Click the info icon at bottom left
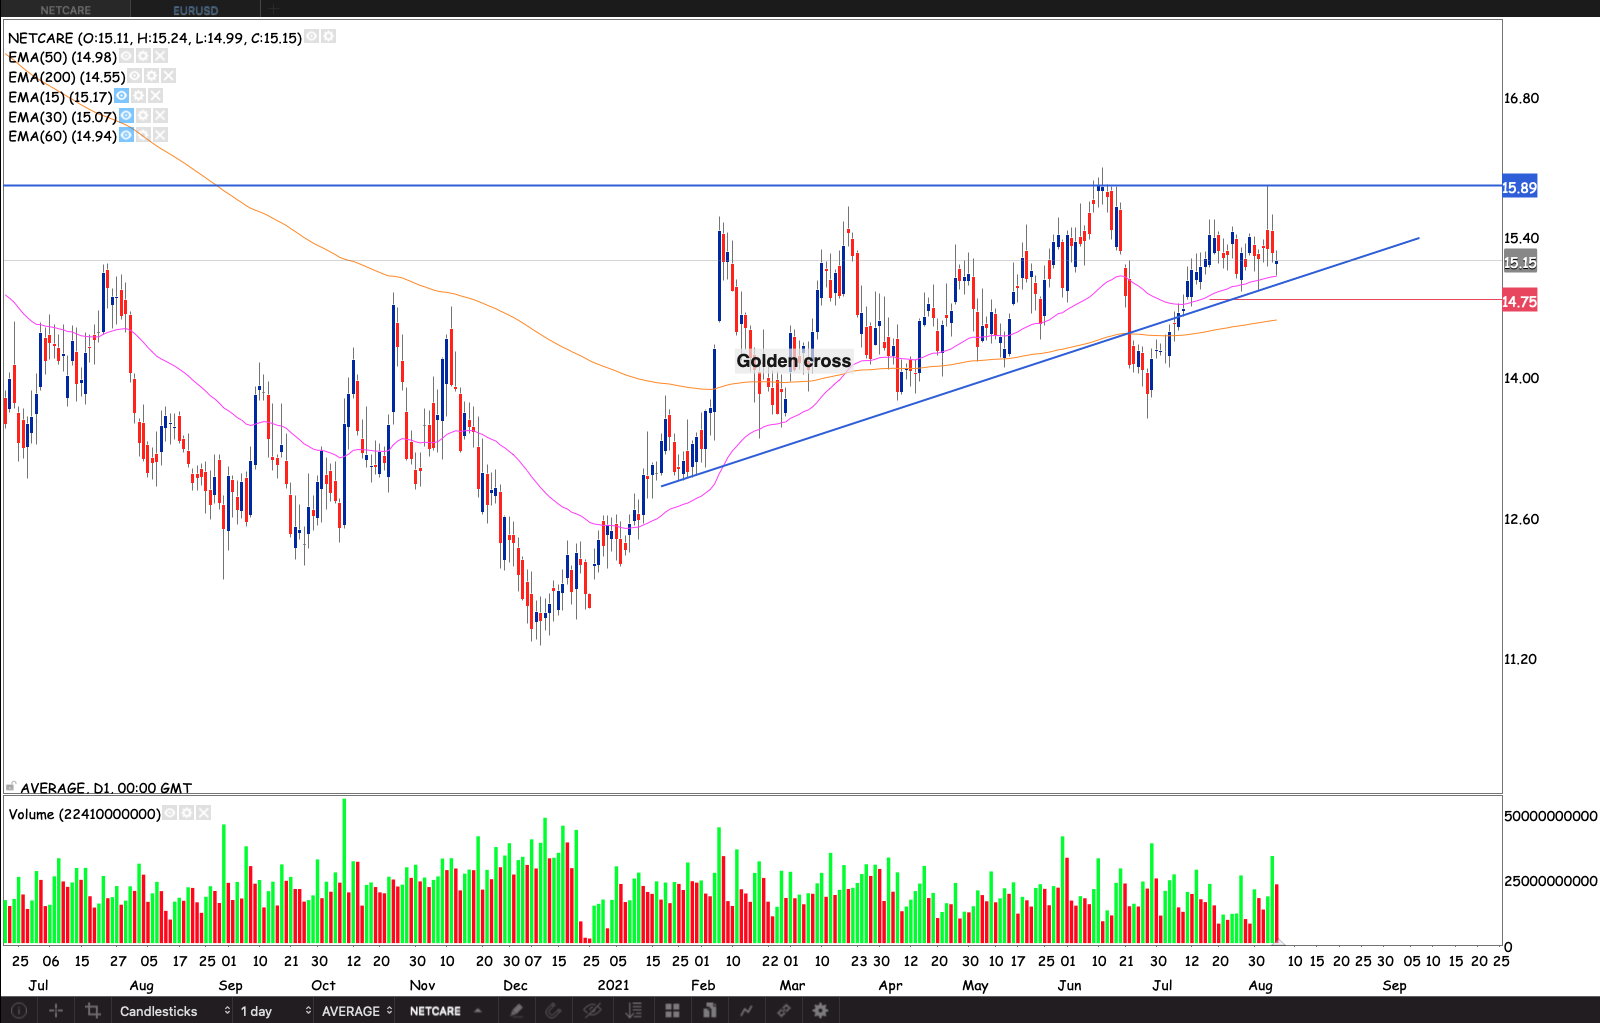 (18, 1011)
